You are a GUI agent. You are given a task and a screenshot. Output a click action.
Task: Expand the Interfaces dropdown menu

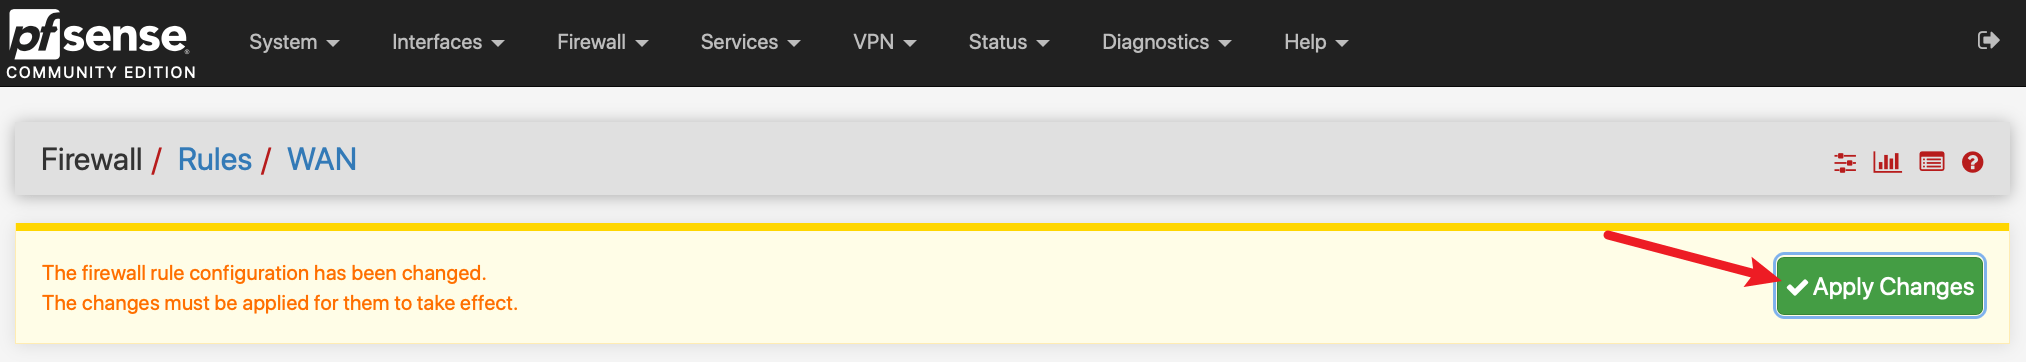click(448, 42)
